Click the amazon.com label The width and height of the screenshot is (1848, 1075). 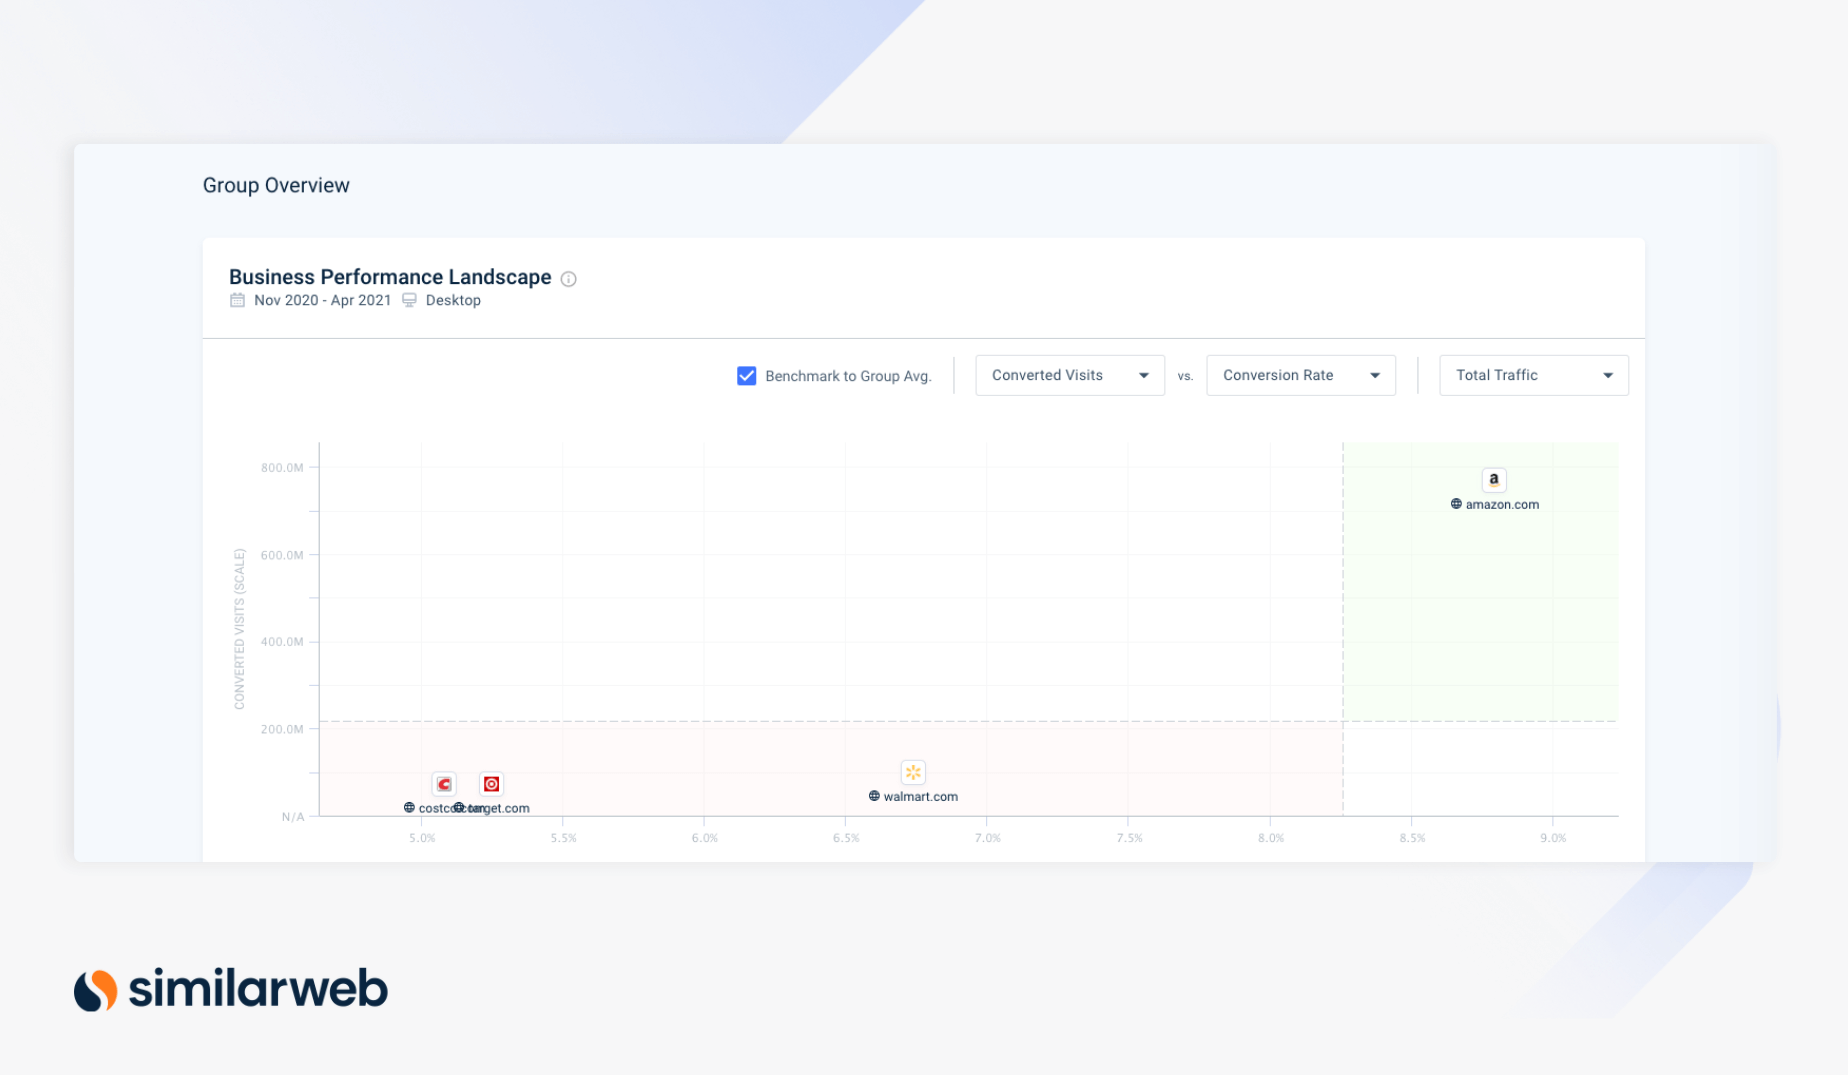click(1502, 505)
